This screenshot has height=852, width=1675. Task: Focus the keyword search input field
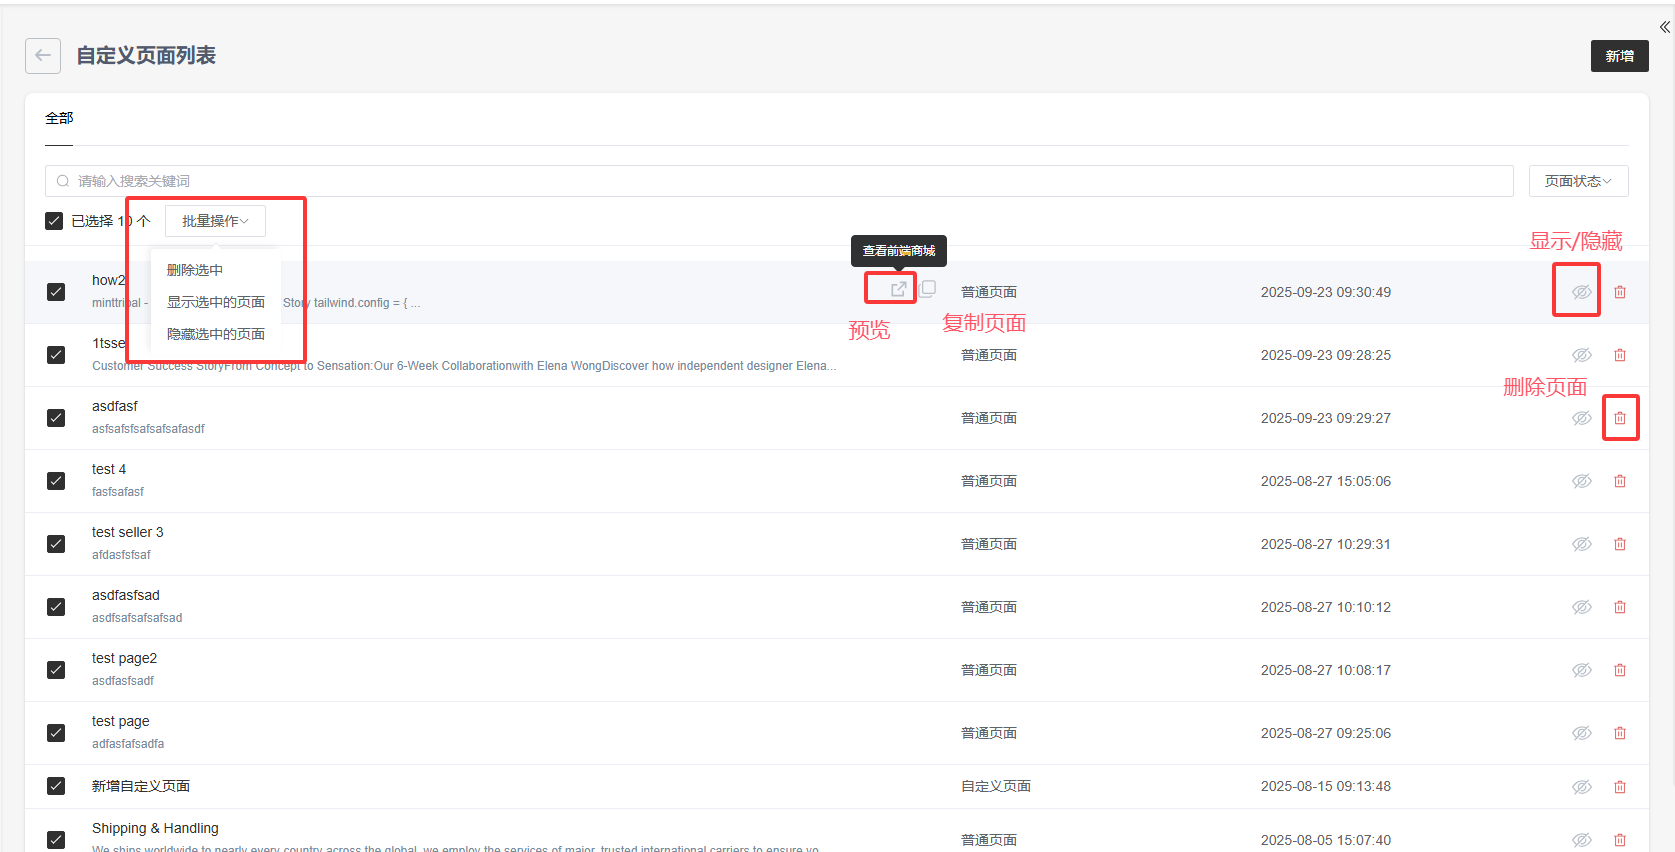[780, 181]
